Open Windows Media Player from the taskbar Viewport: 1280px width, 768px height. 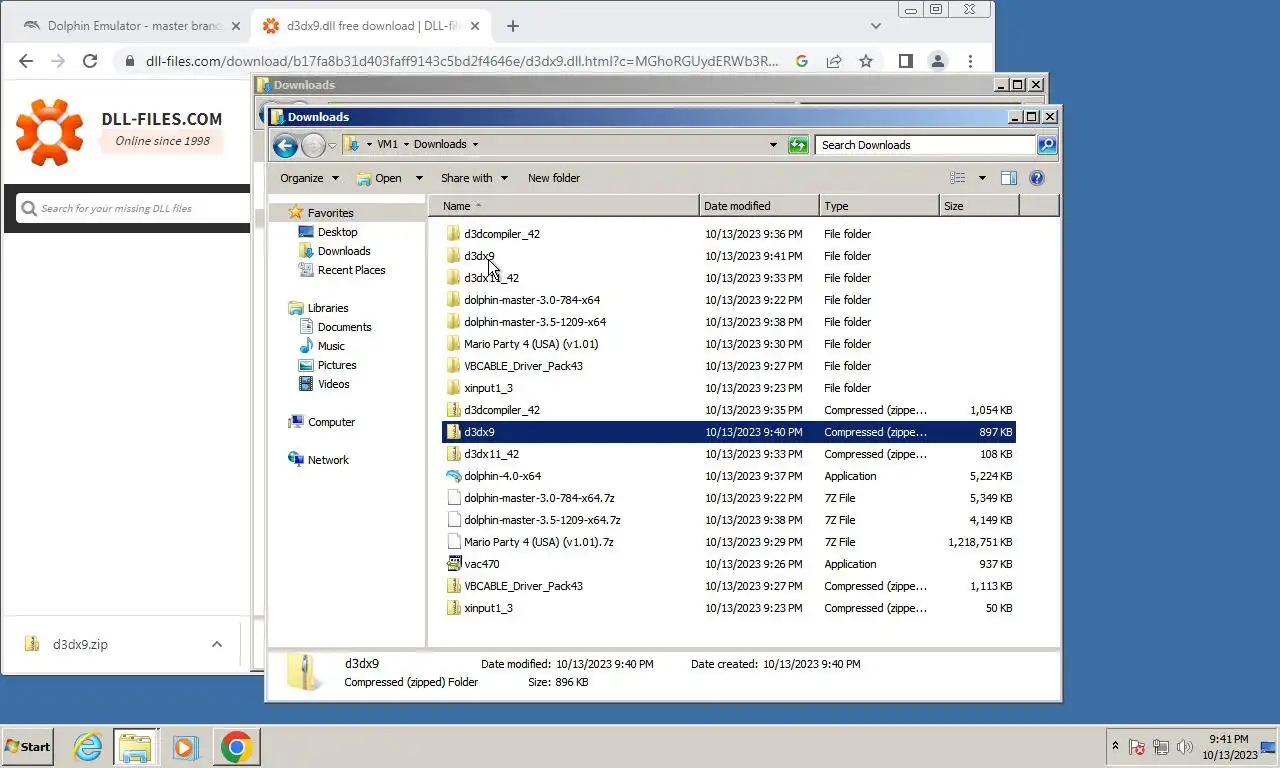(x=185, y=746)
